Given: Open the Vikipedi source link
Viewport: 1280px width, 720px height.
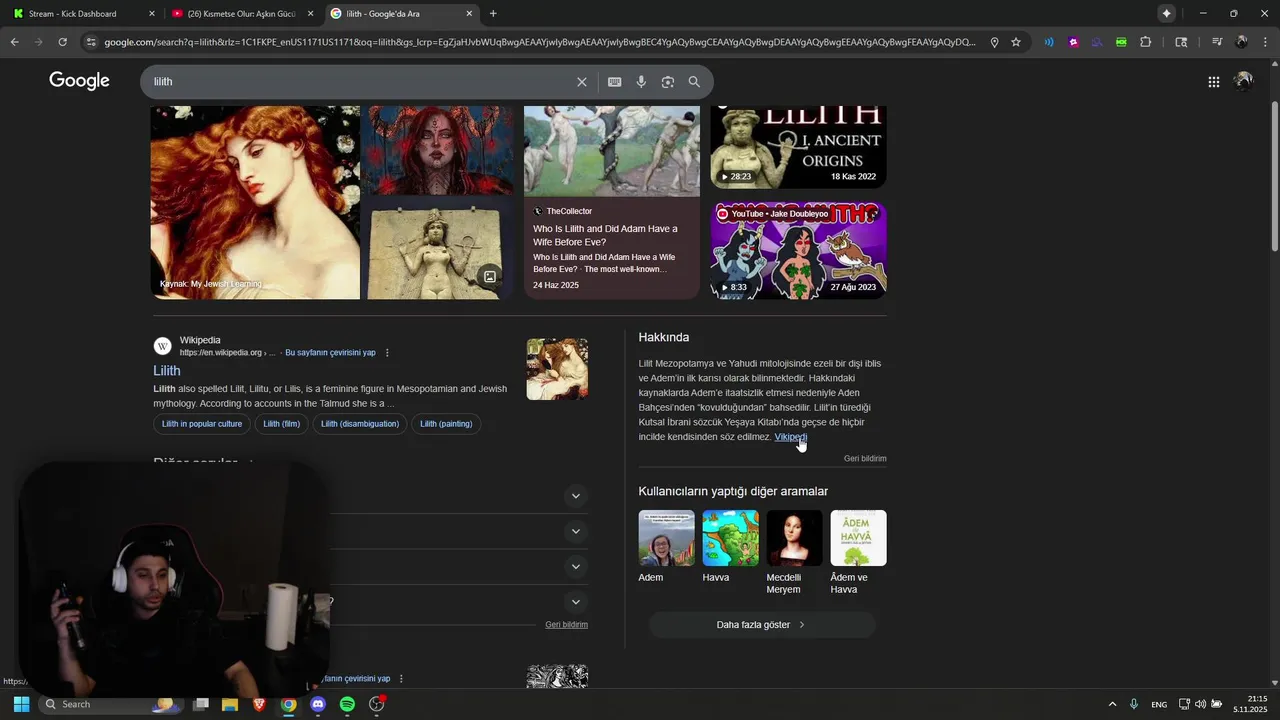Looking at the screenshot, I should coord(790,437).
